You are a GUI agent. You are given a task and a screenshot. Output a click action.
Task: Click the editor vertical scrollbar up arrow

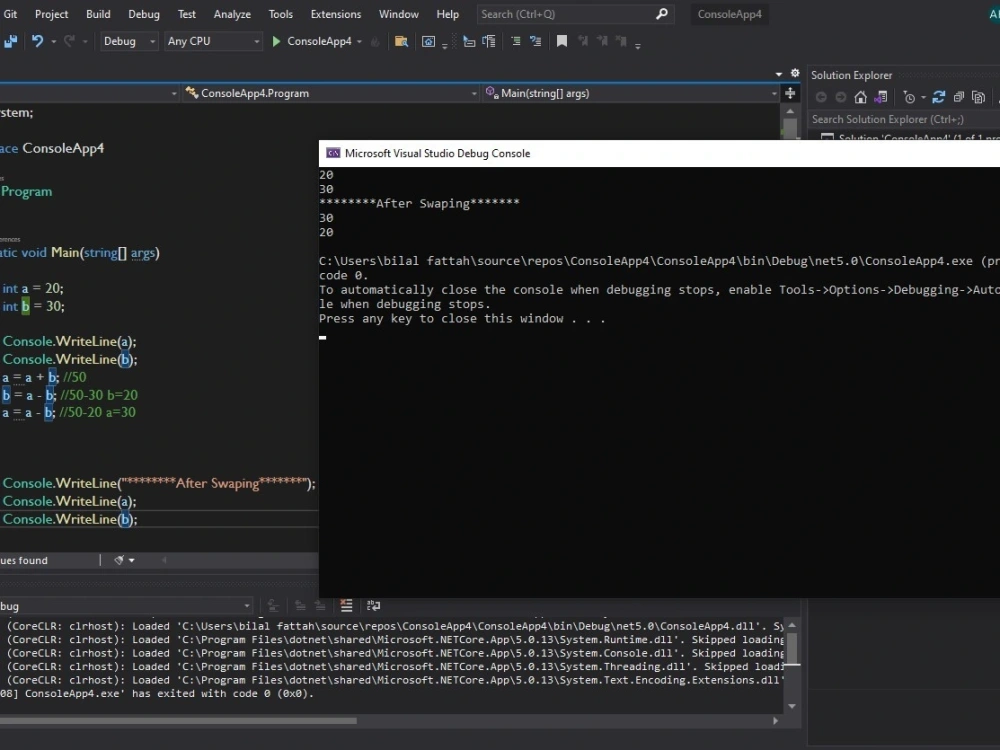(x=790, y=112)
